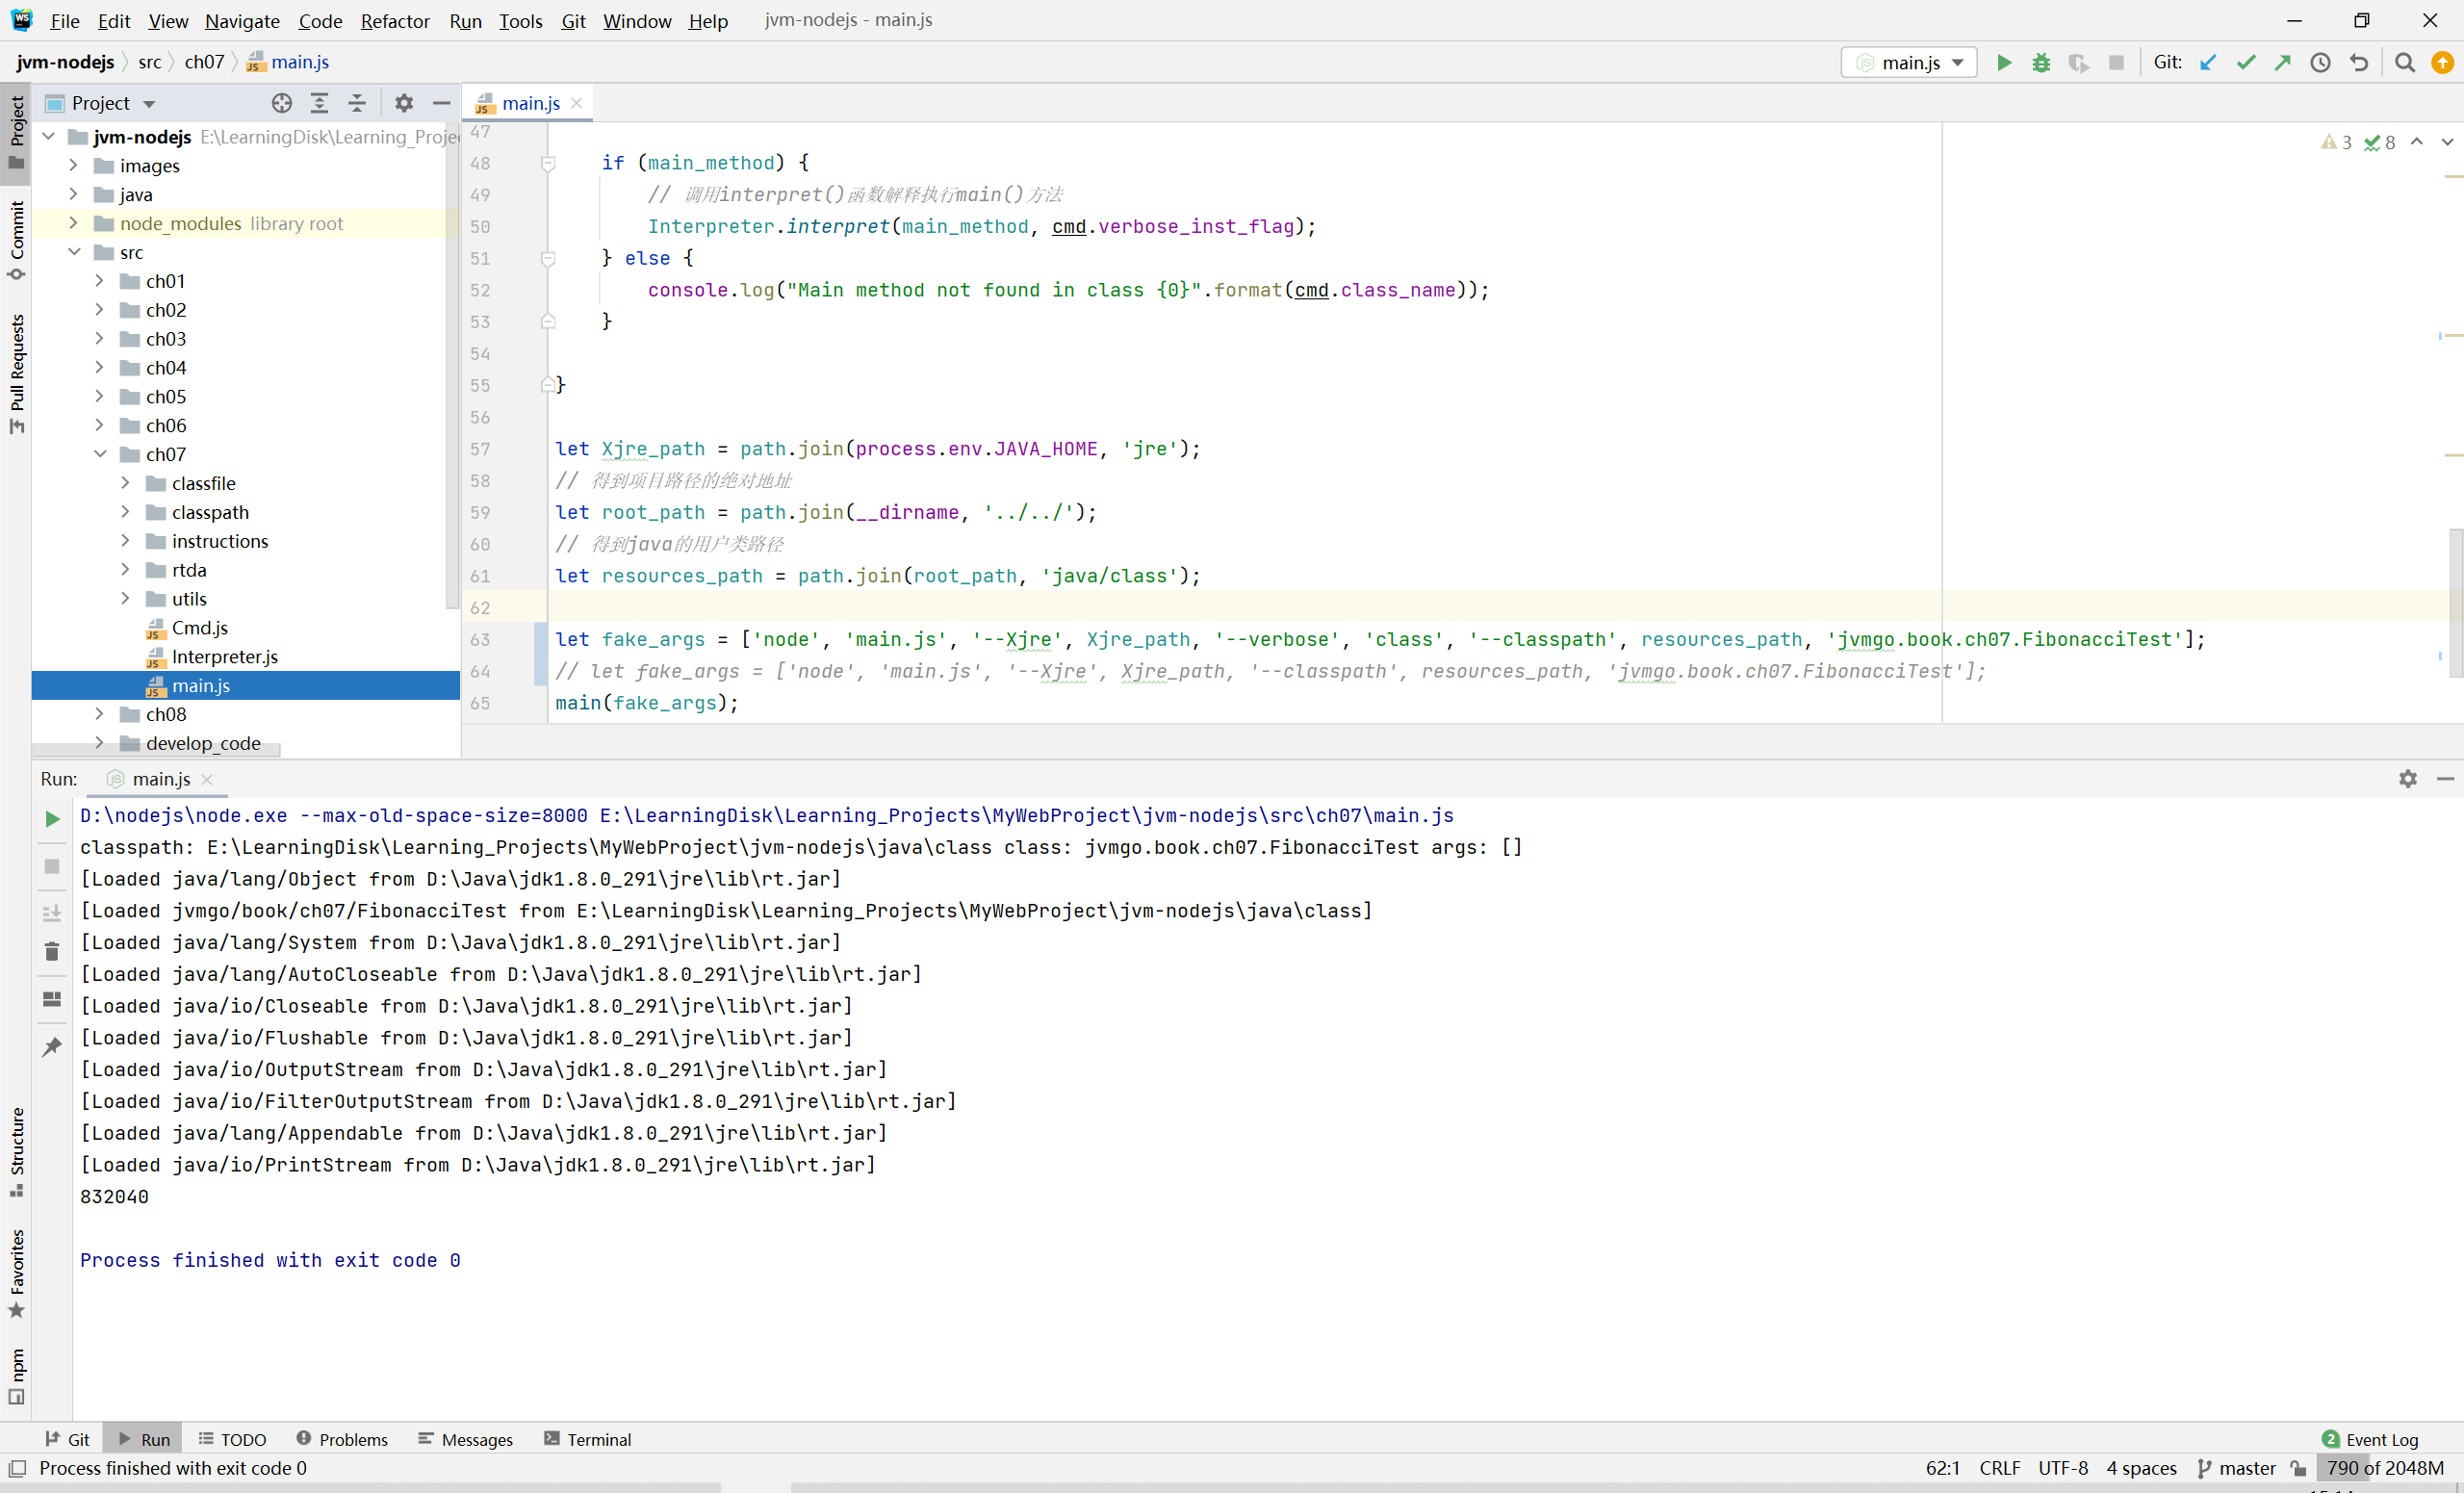Open the File menu
Image resolution: width=2464 pixels, height=1493 pixels.
coord(65,21)
